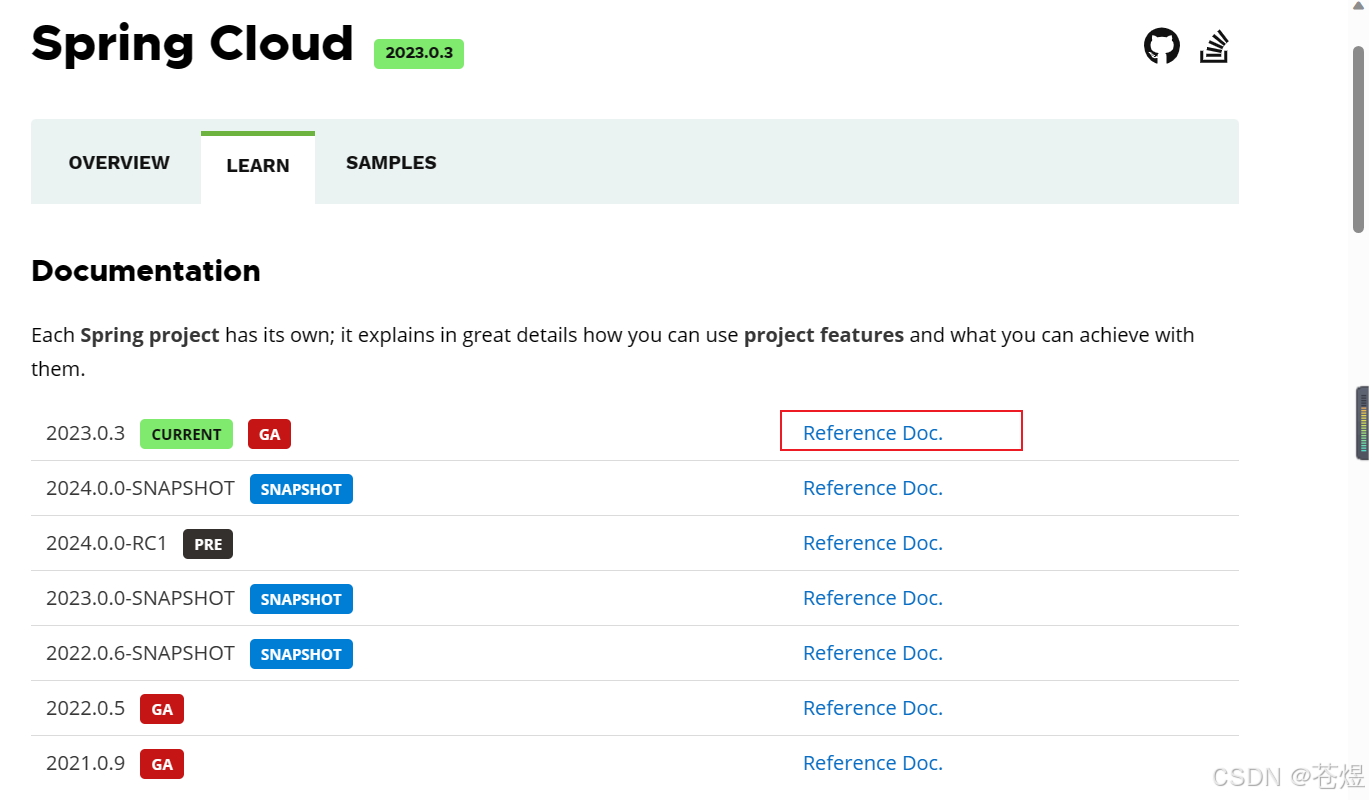
Task: Open Reference Doc. for 2024.0.0-SNAPSHOT
Action: click(873, 488)
